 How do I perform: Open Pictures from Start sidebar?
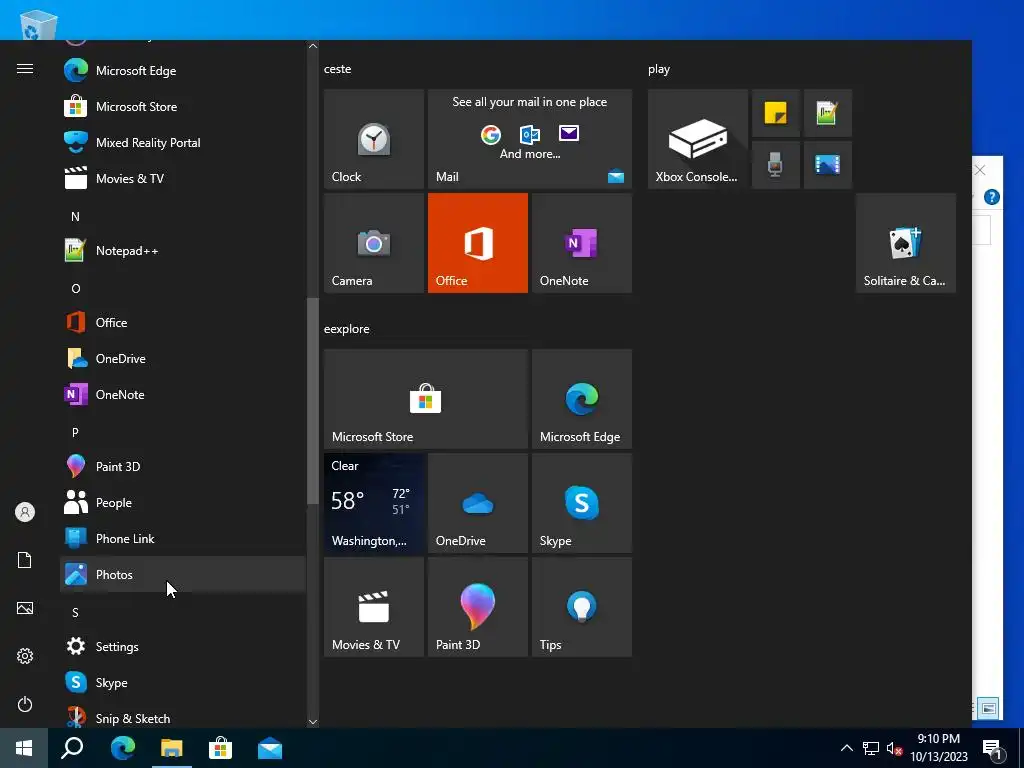pos(25,608)
